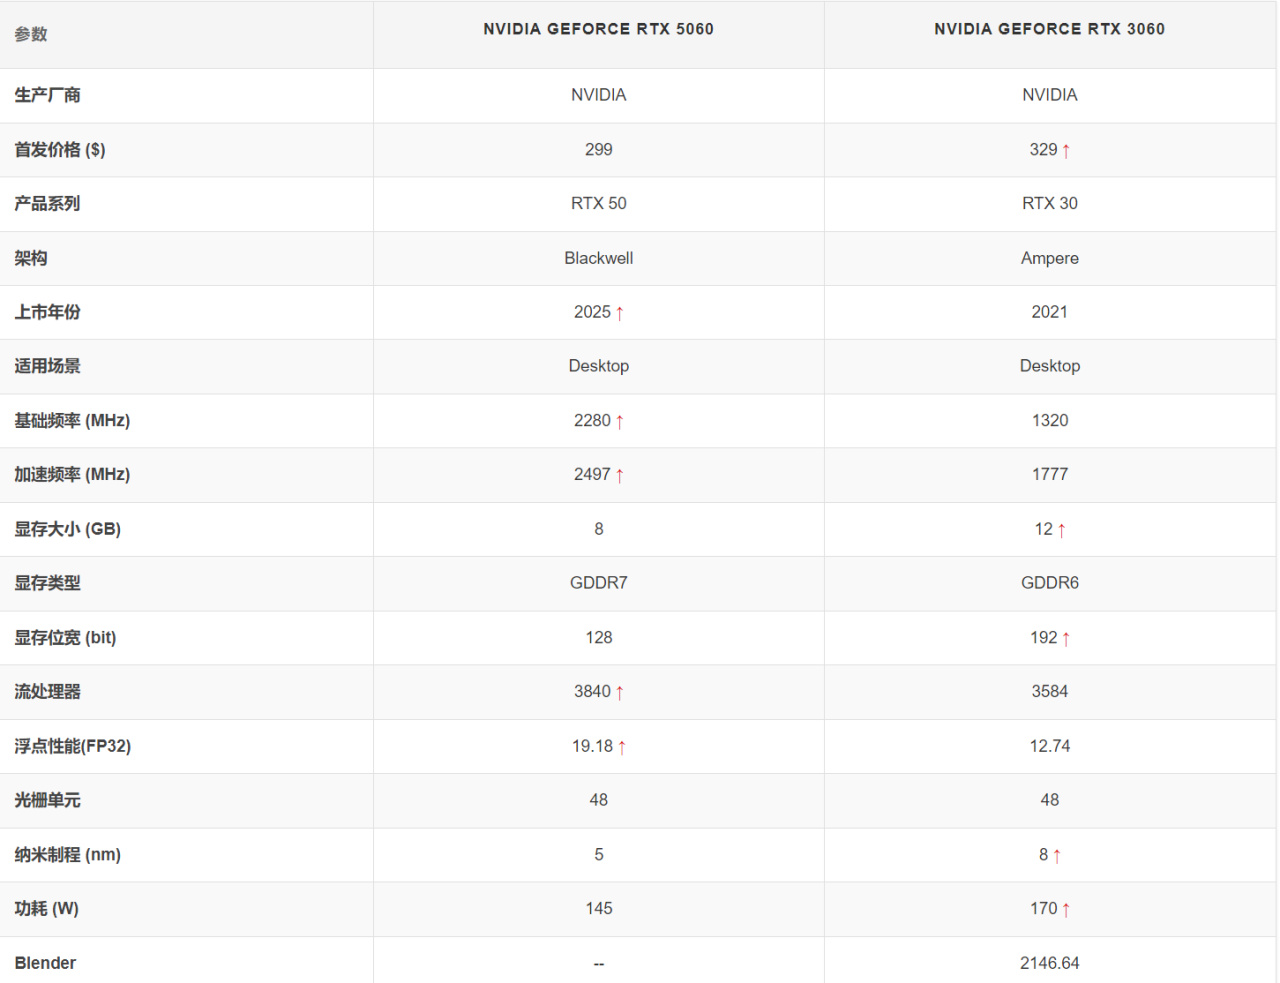Click red arrow next to 12 GB memory
Screen dimensions: 1280x983
coord(1062,530)
